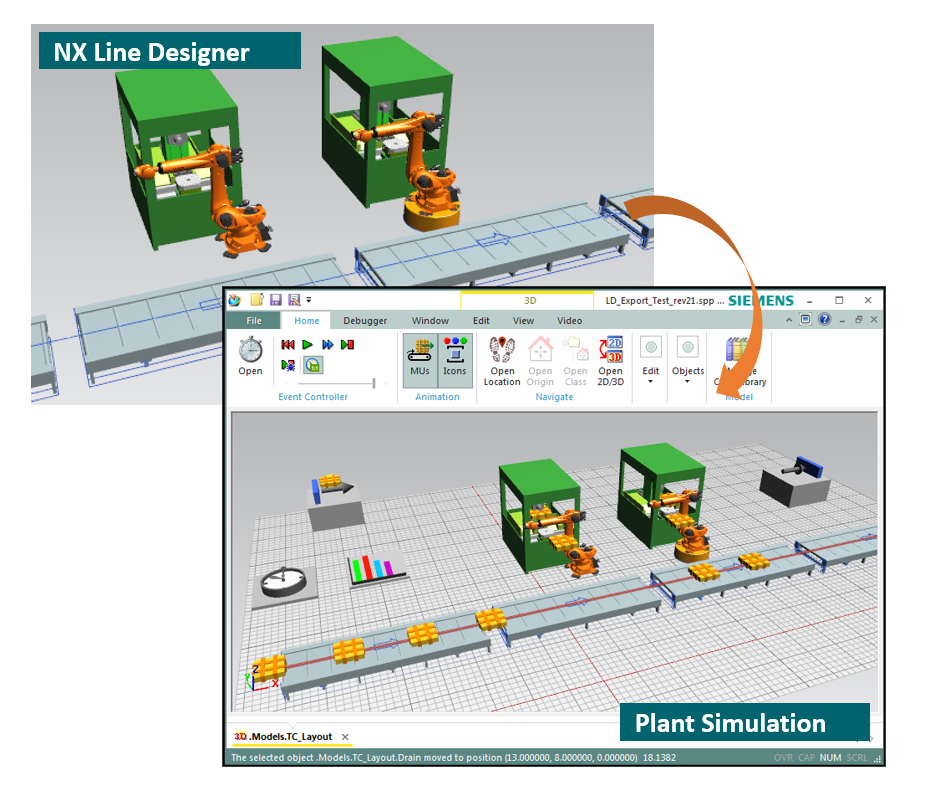
Task: Click the save-as icon in quick access
Action: click(x=294, y=300)
